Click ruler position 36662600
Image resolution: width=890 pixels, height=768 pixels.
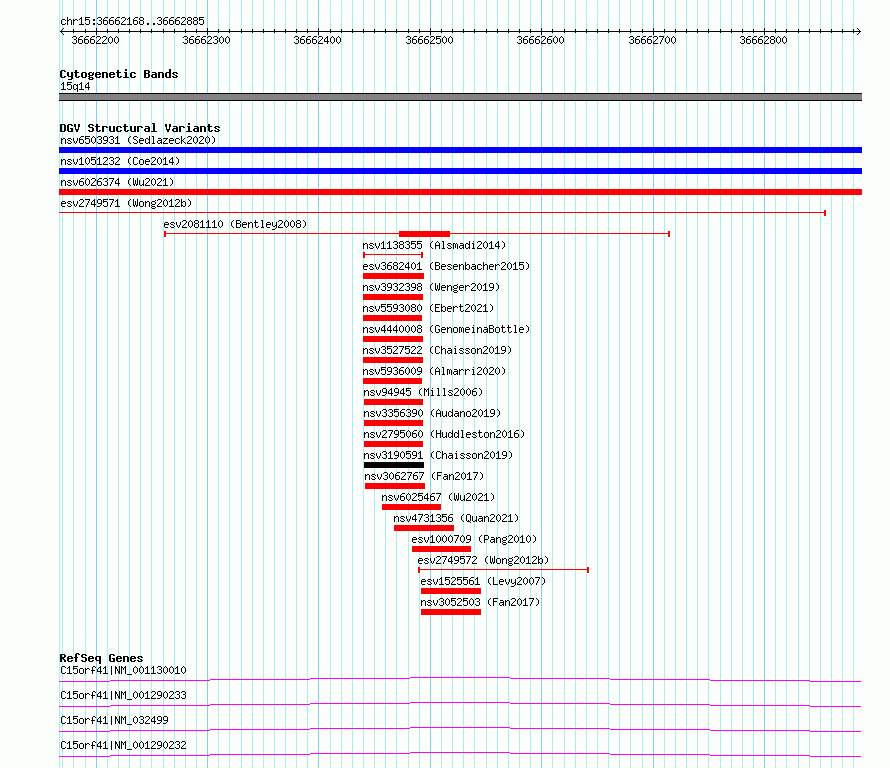541,40
